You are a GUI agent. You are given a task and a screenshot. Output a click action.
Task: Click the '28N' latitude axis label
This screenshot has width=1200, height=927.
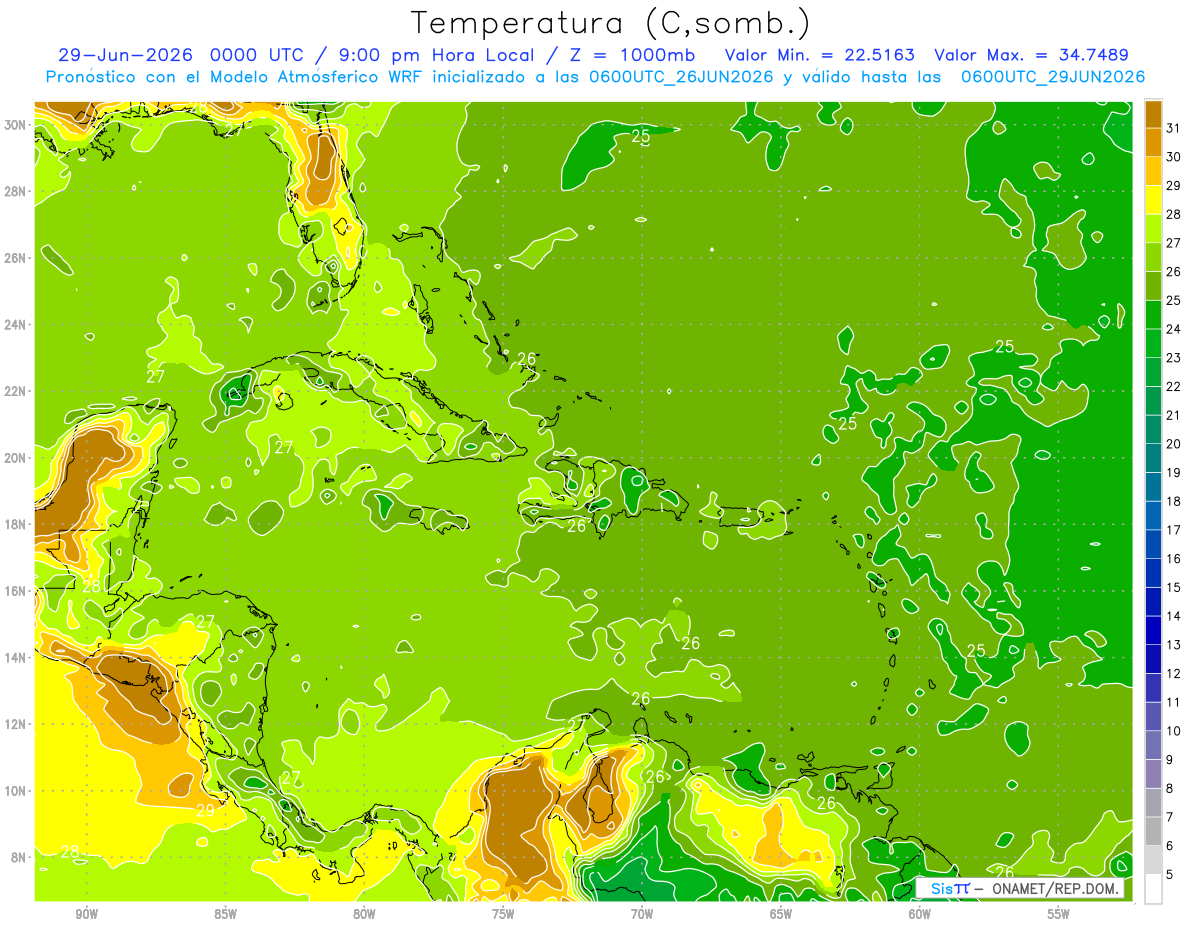[x=16, y=191]
